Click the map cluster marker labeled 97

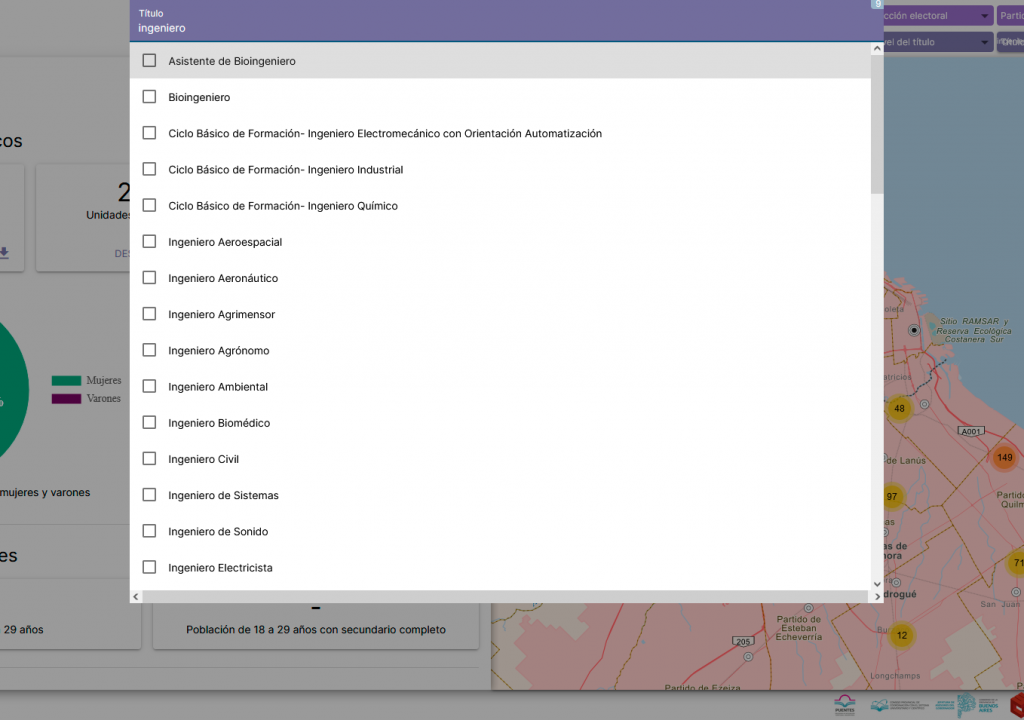click(891, 496)
